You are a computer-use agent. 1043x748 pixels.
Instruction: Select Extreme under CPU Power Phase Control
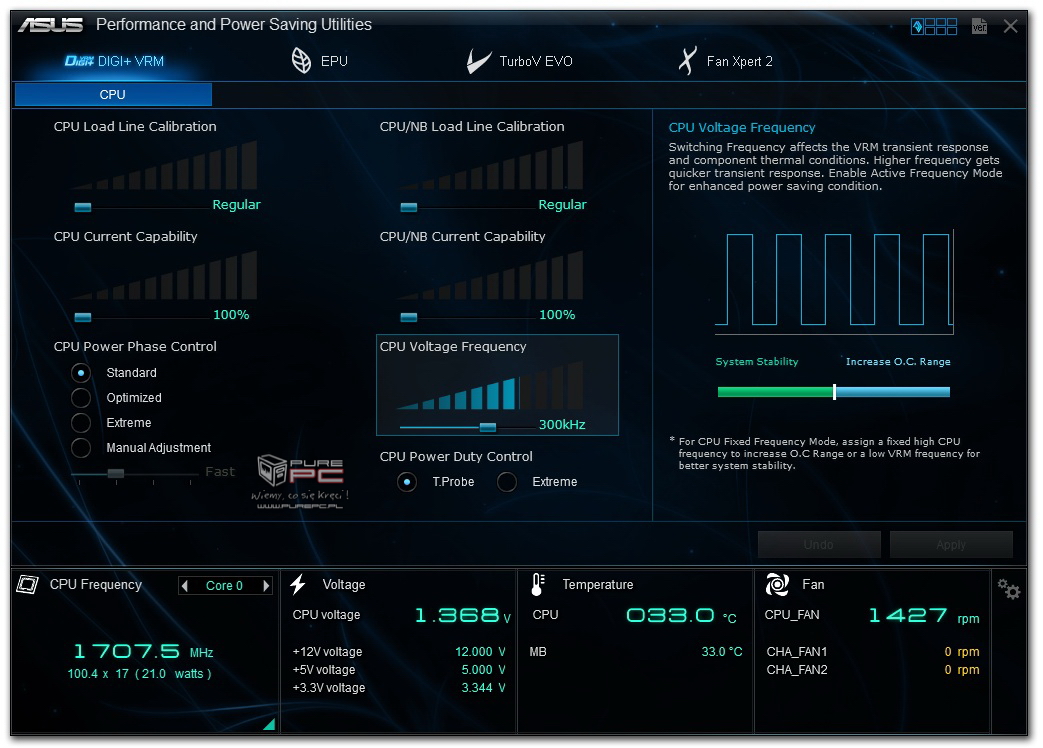point(81,423)
